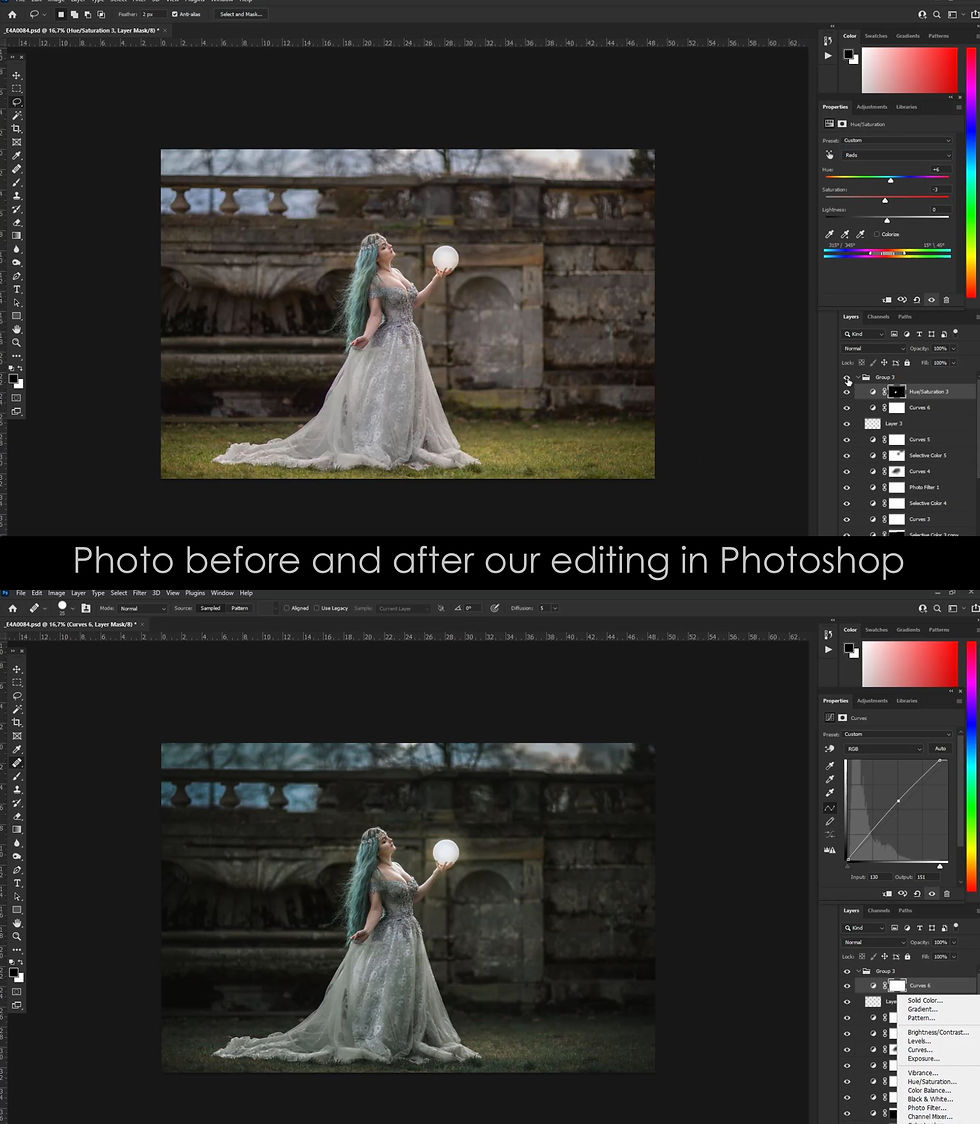Select the Move tool in the lower Photoshop toolbar

16,669
